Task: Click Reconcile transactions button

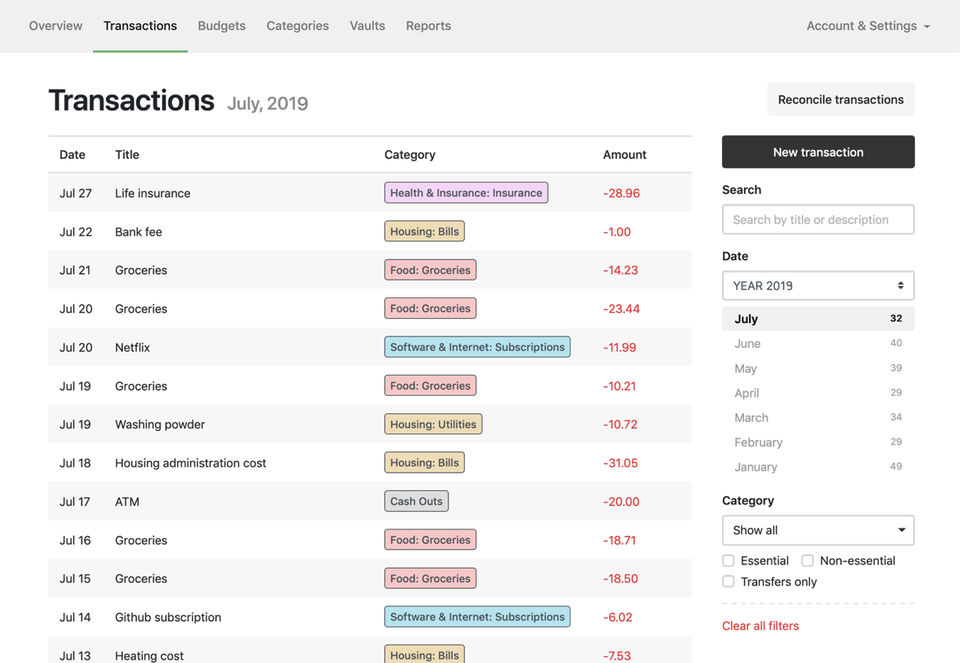Action: coord(841,99)
